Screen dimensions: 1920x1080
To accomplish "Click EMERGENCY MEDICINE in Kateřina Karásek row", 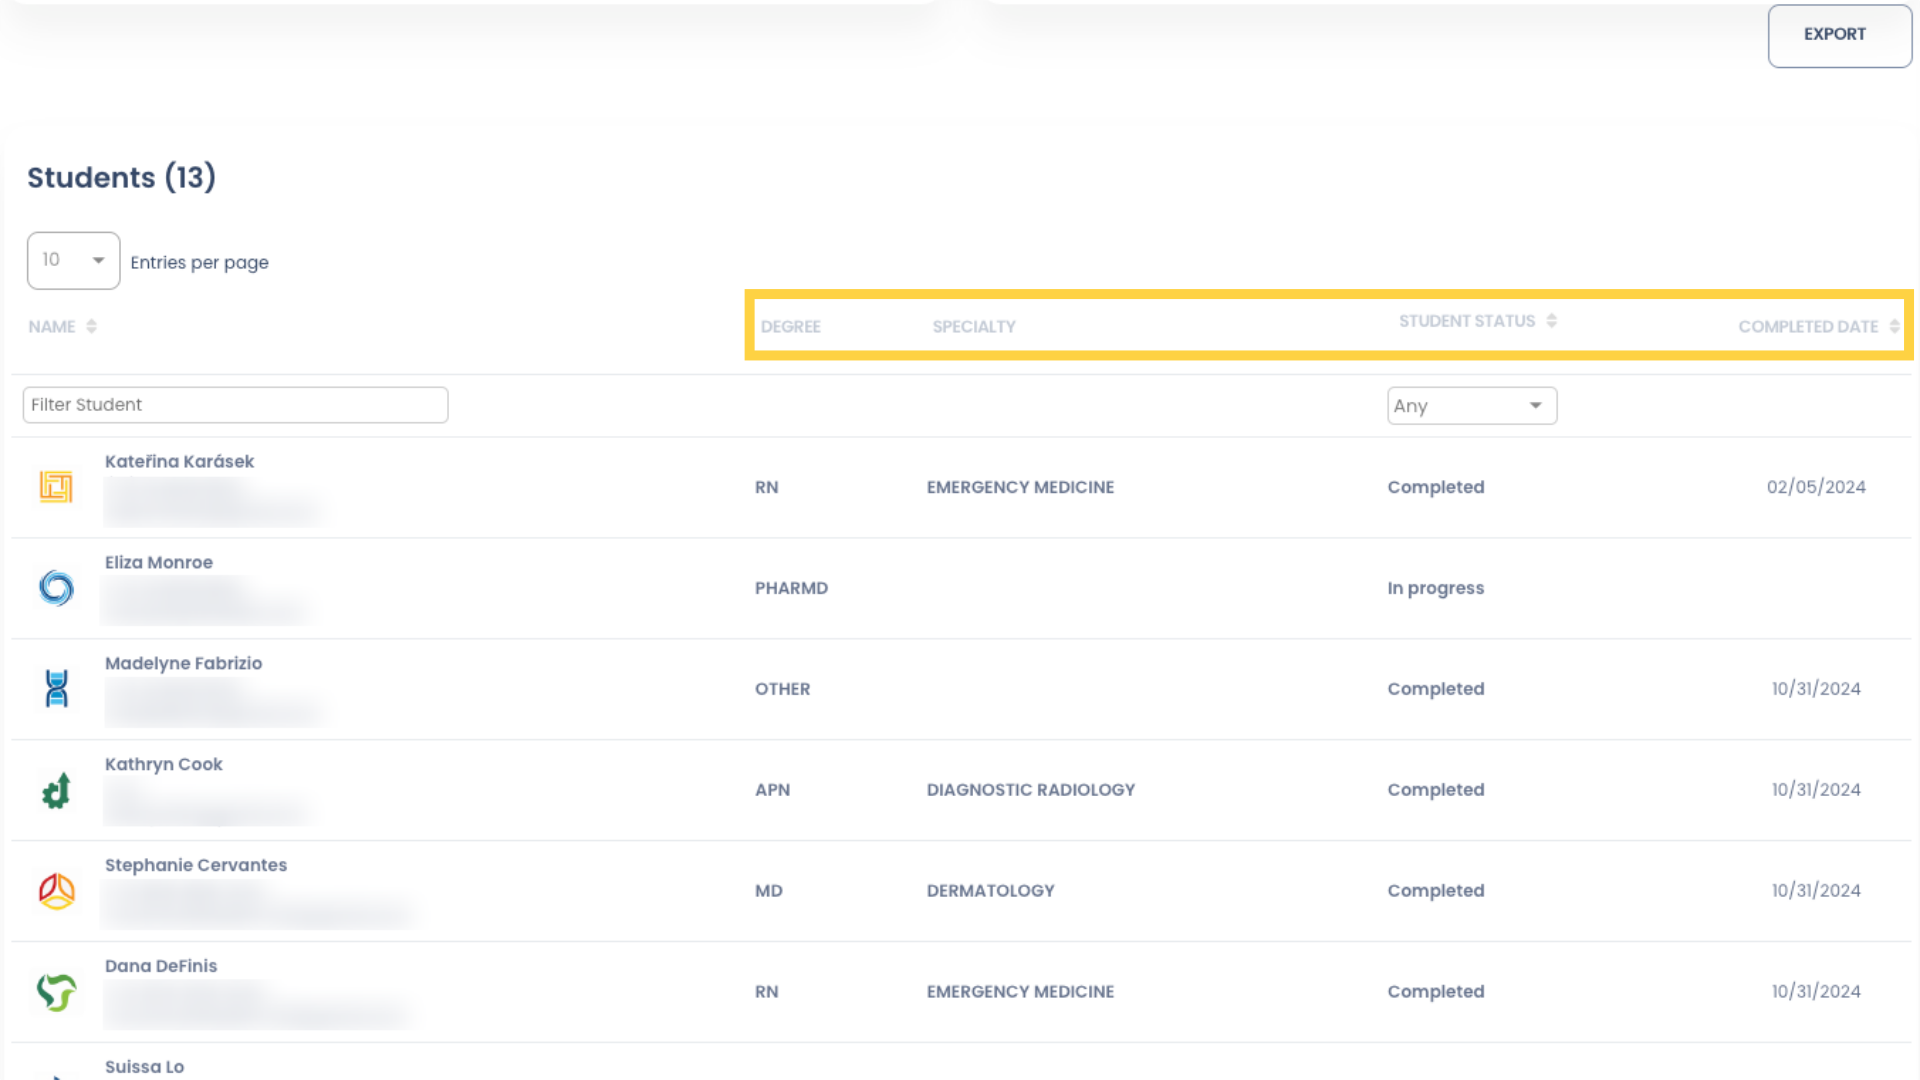I will 1020,487.
